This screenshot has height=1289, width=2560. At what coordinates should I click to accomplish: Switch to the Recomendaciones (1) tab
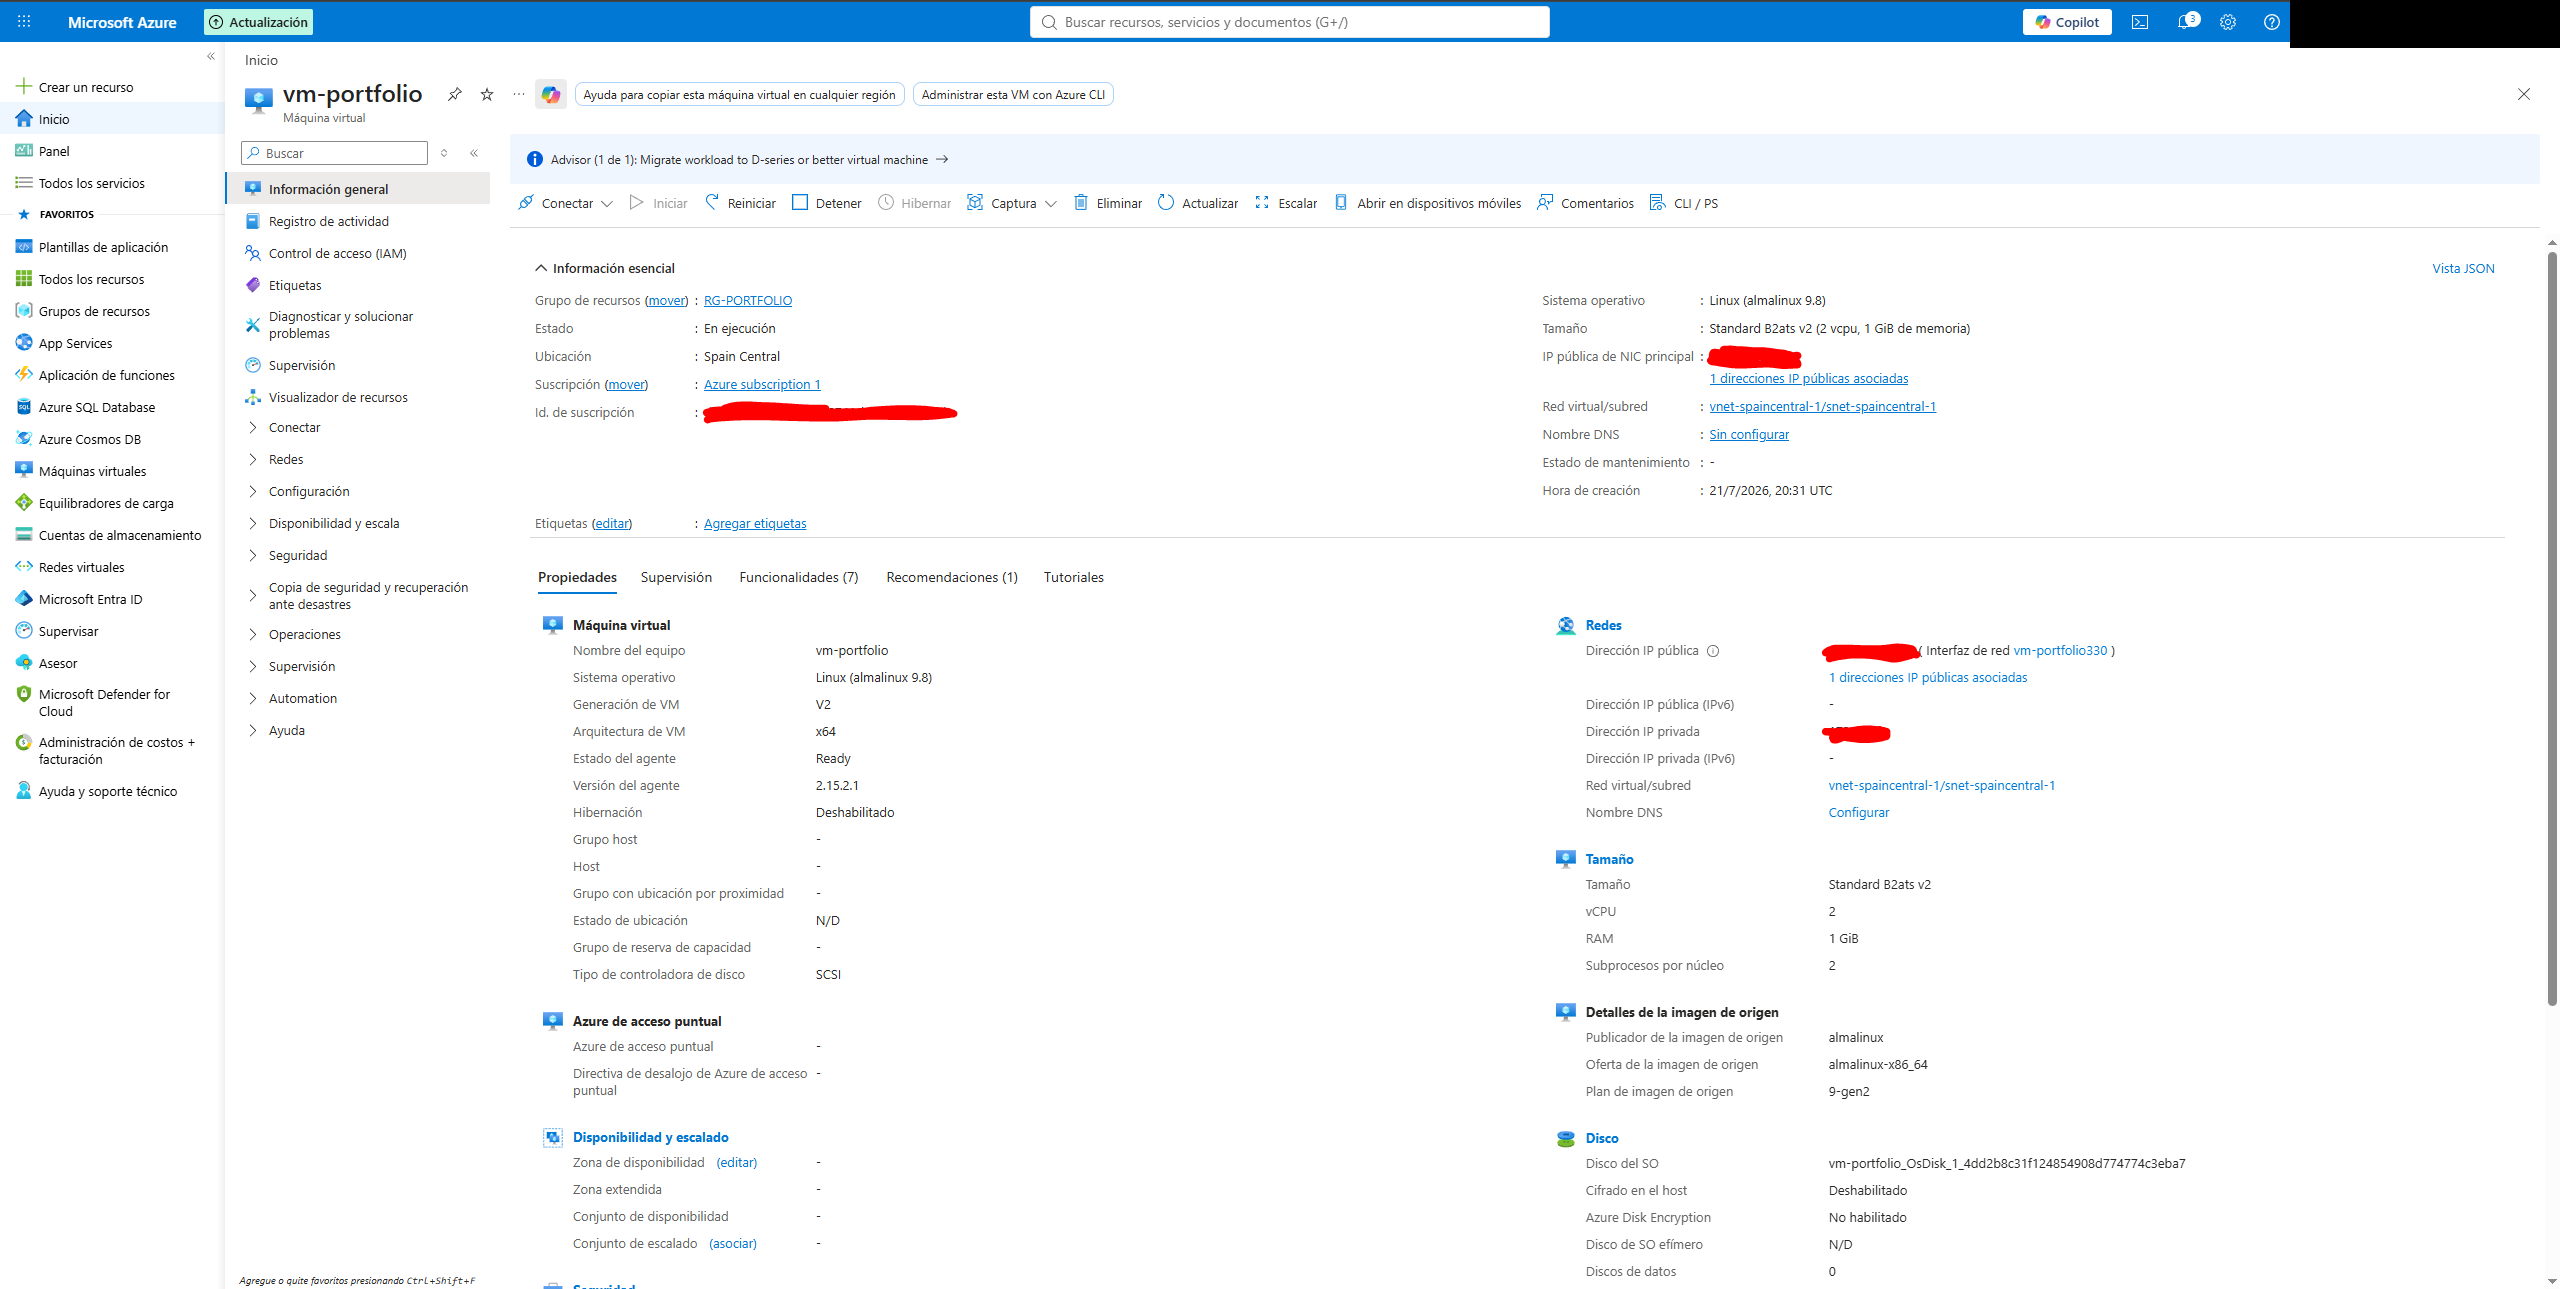(x=952, y=577)
